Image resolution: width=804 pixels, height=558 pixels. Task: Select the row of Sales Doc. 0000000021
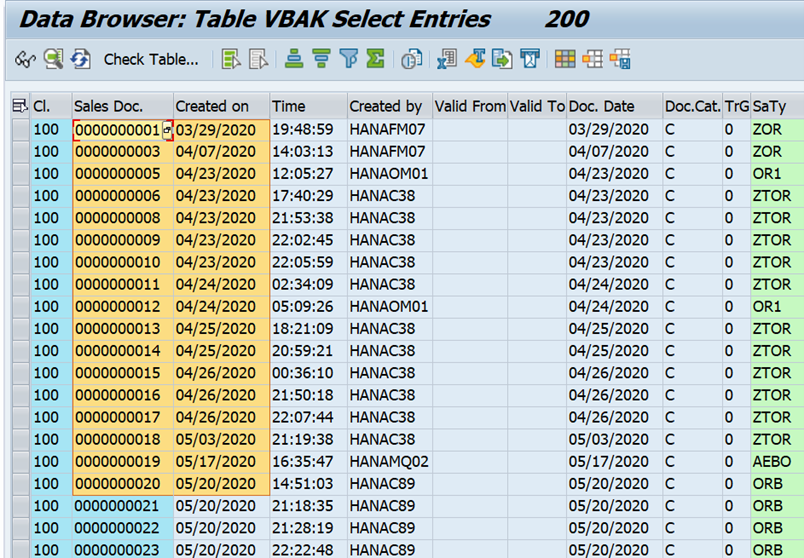20,506
